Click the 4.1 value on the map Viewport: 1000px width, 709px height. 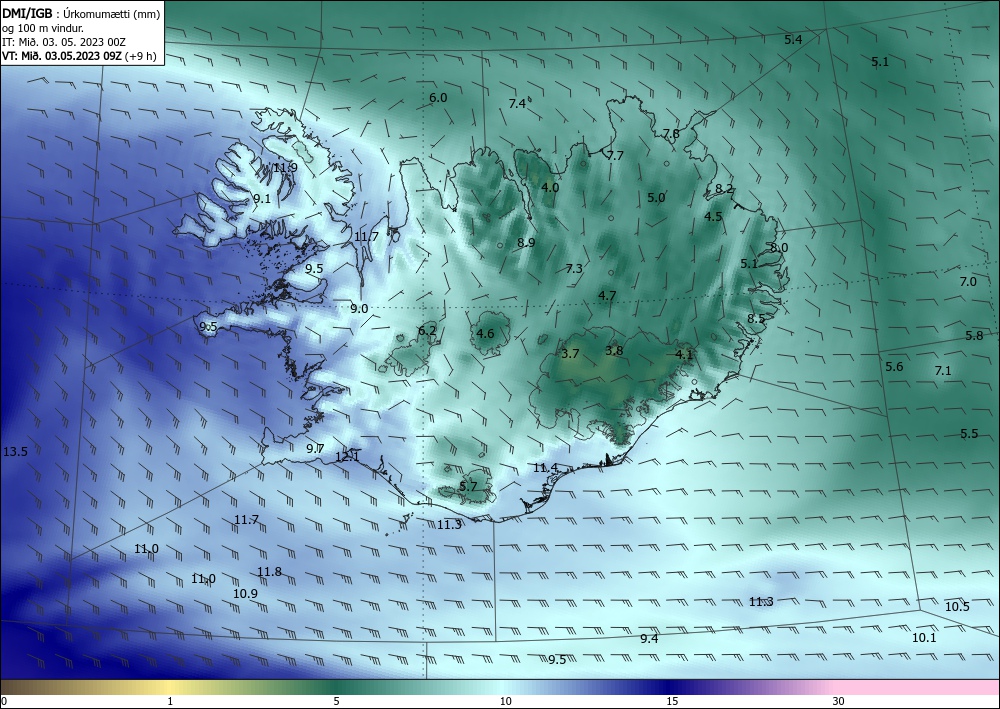point(684,354)
